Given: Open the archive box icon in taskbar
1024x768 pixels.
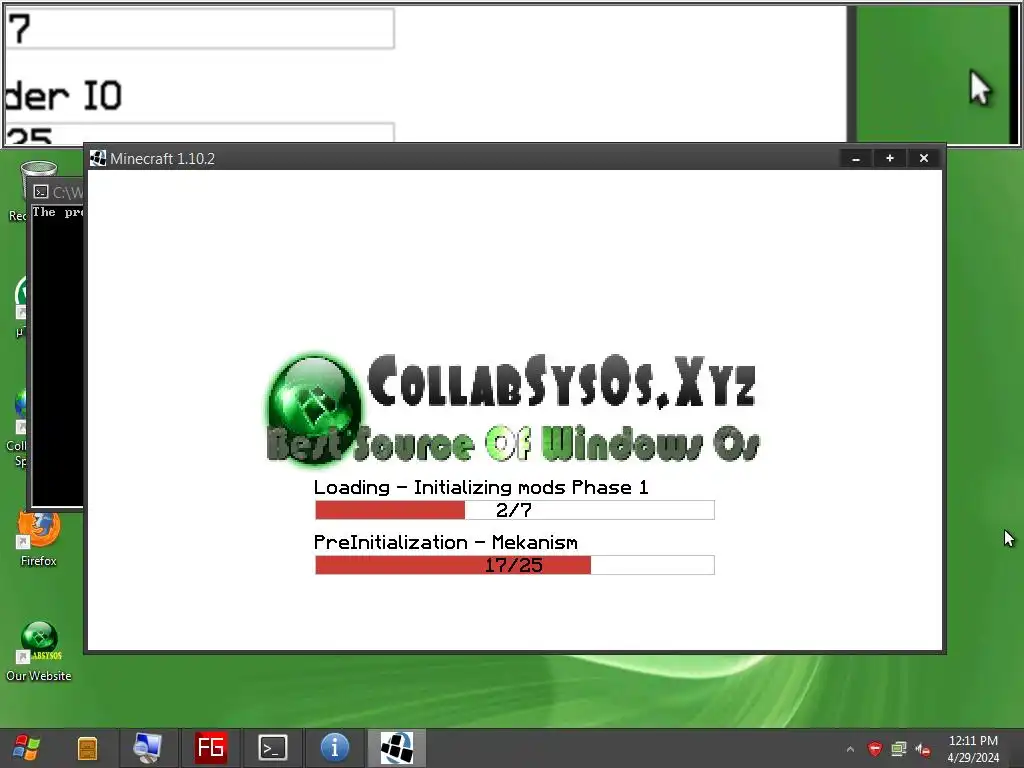Looking at the screenshot, I should 88,748.
